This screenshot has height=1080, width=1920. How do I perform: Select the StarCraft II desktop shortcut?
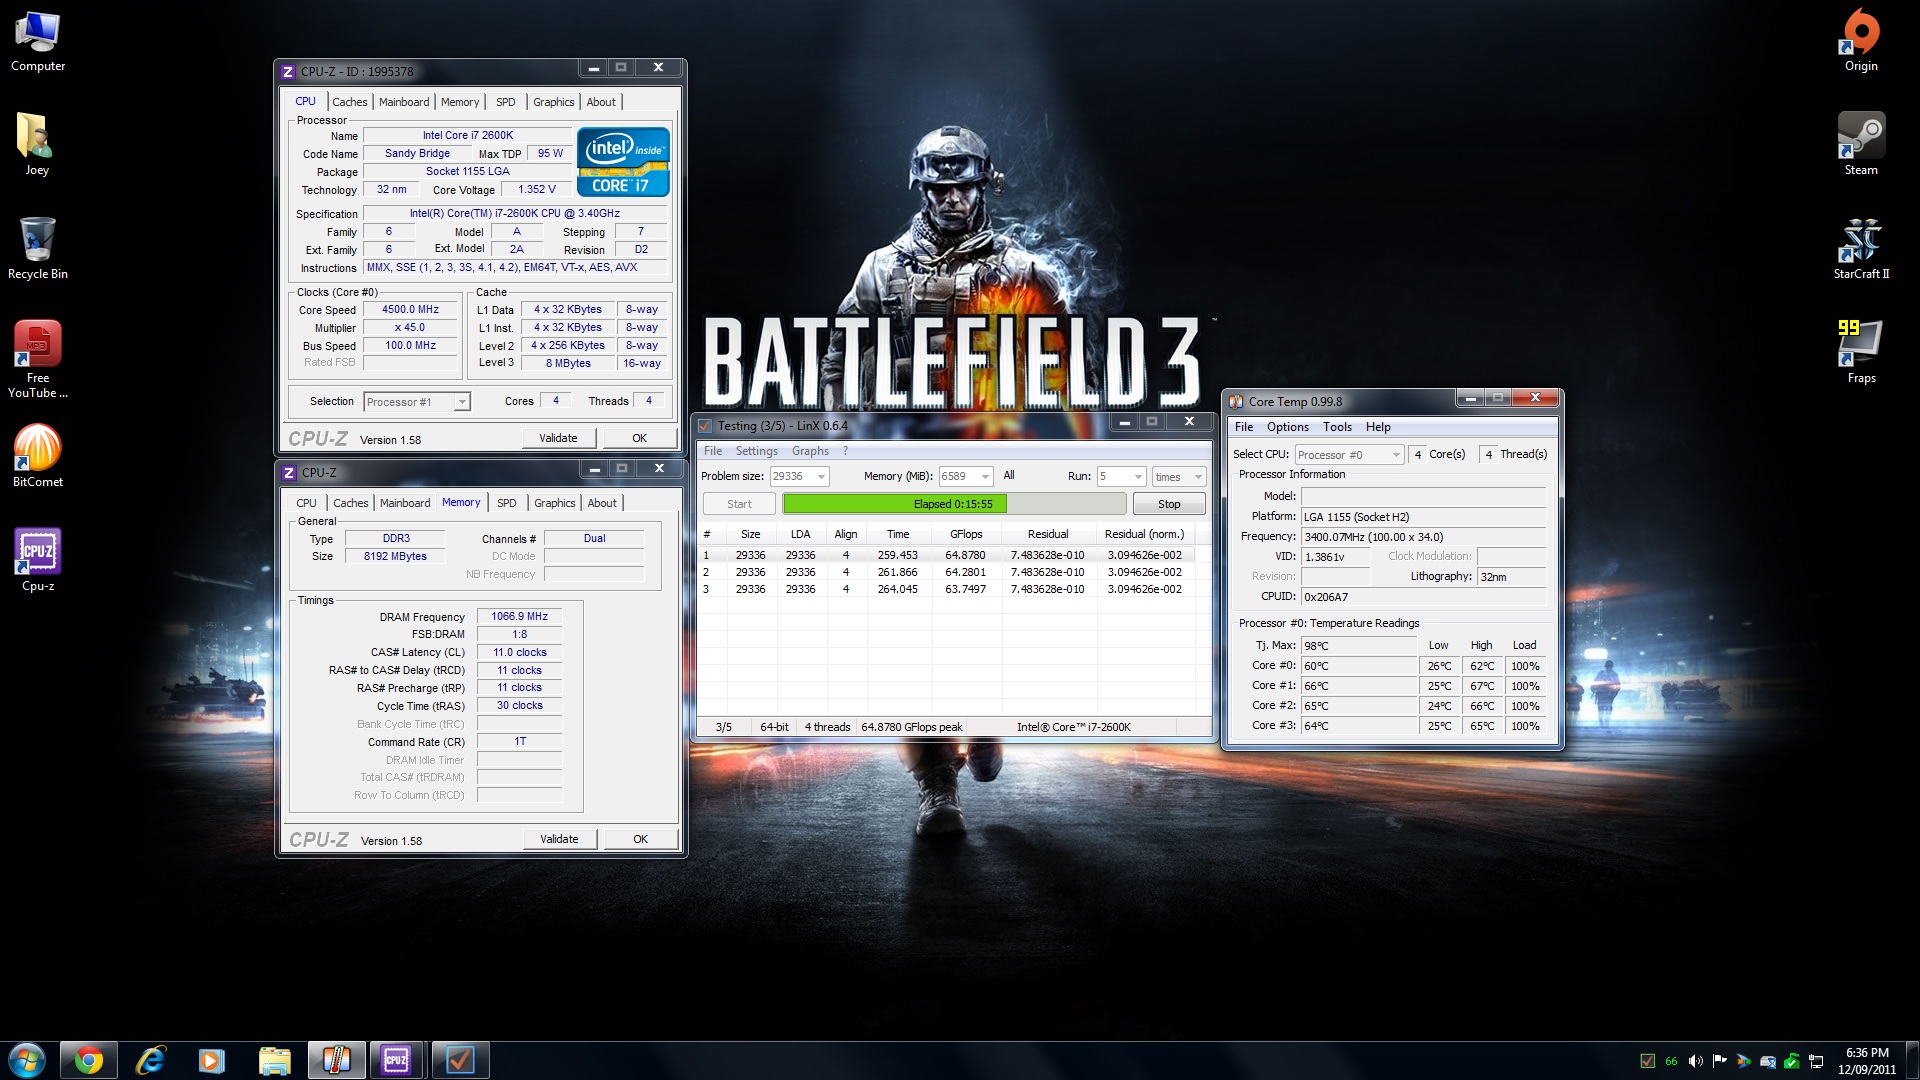(1861, 248)
